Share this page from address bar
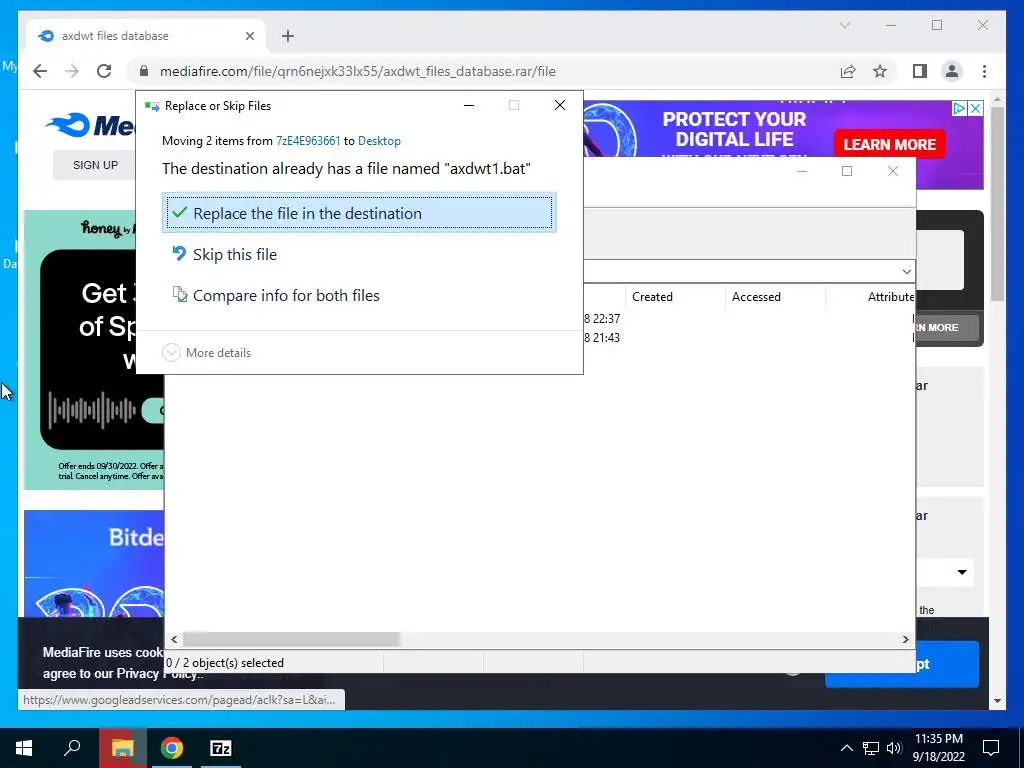The height and width of the screenshot is (768, 1024). click(x=848, y=71)
